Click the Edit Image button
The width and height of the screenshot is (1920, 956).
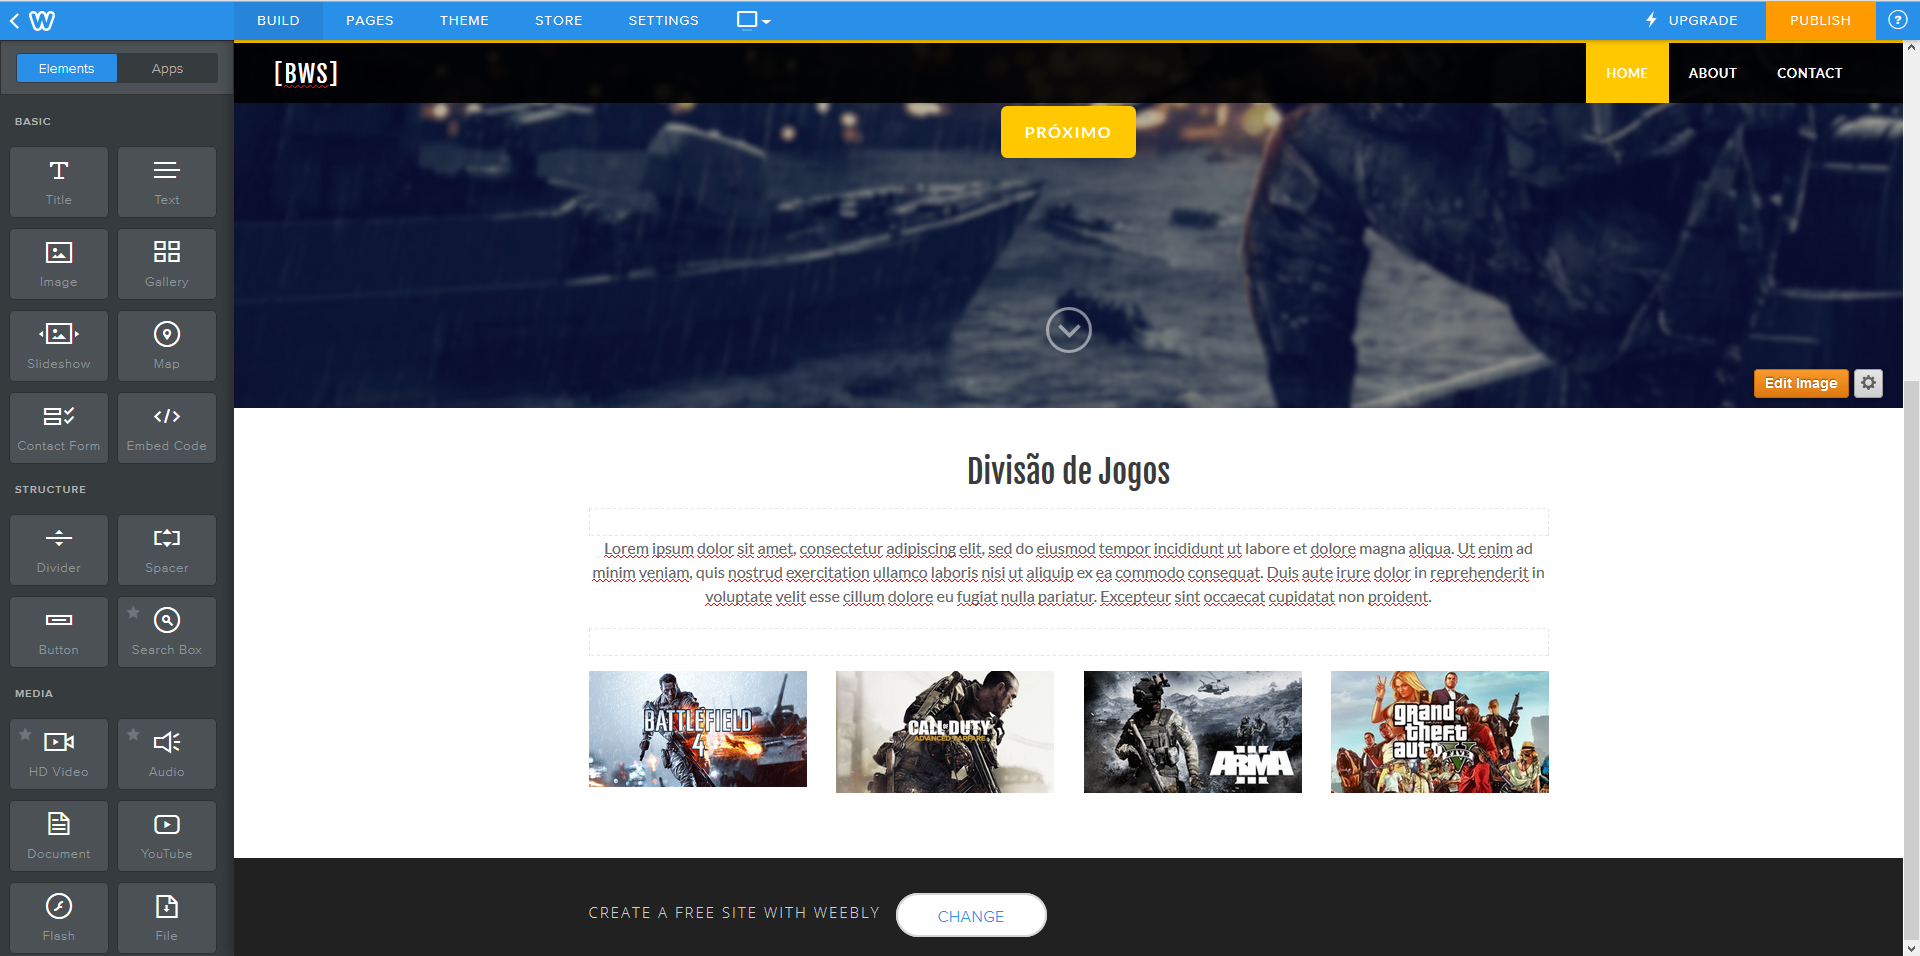click(x=1801, y=383)
